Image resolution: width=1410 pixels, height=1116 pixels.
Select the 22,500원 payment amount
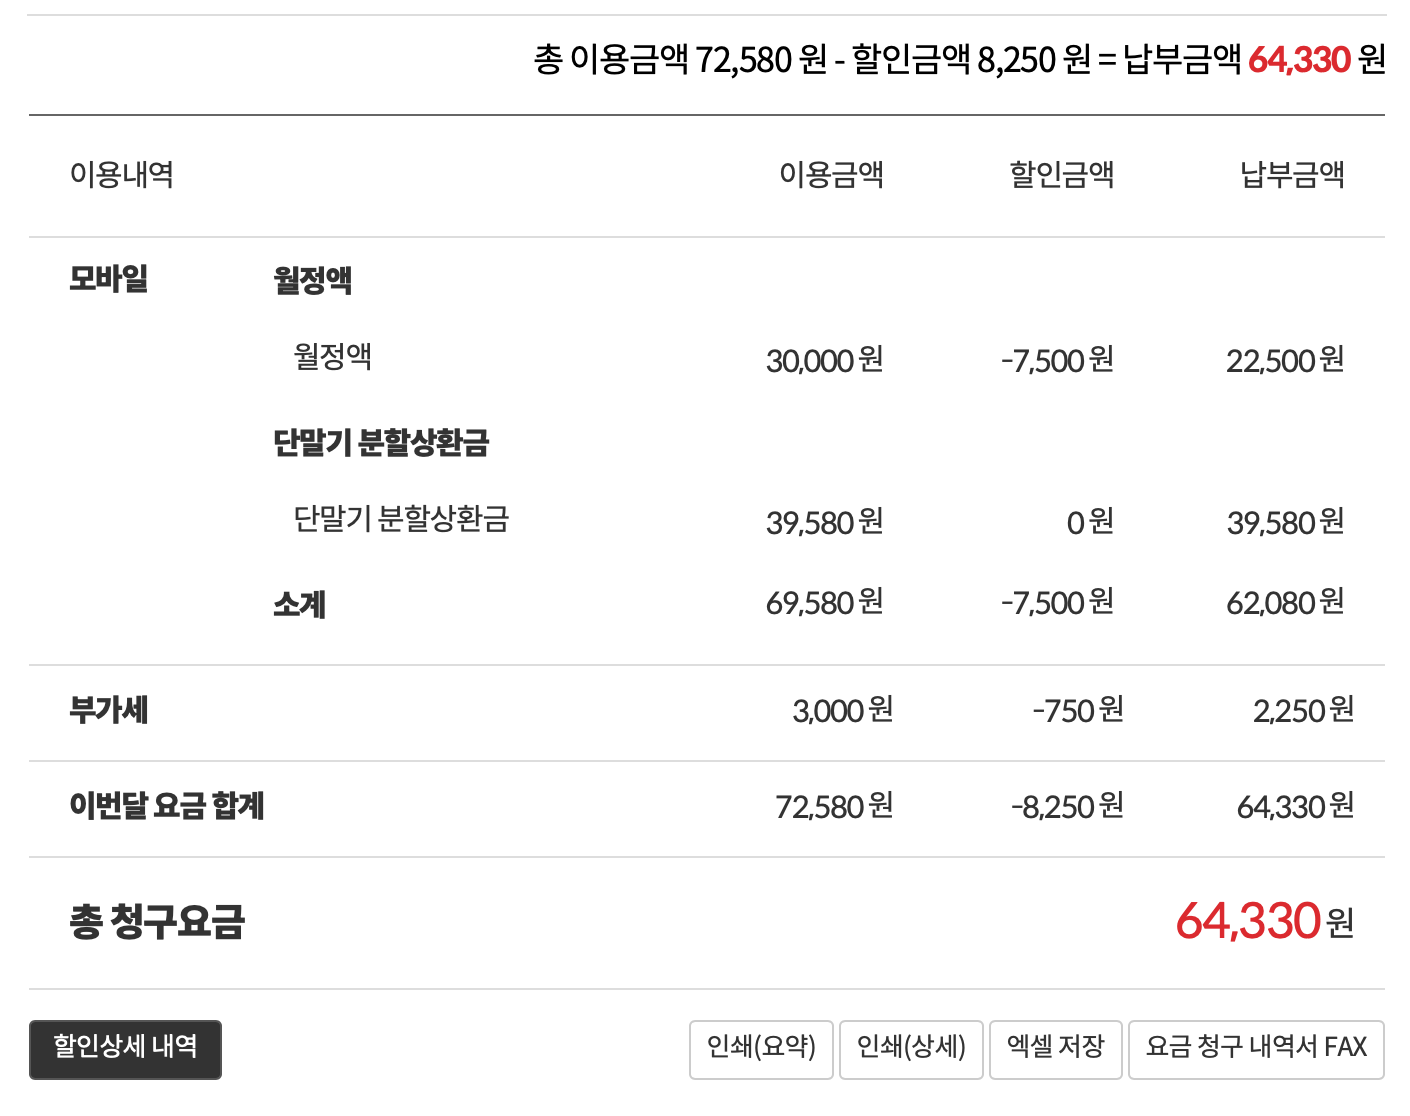point(1284,360)
